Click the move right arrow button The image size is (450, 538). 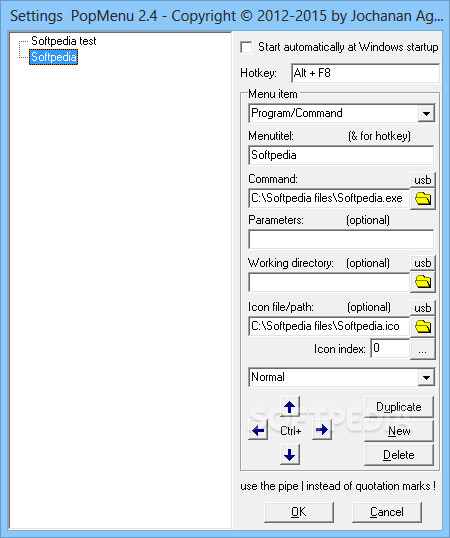coord(322,430)
